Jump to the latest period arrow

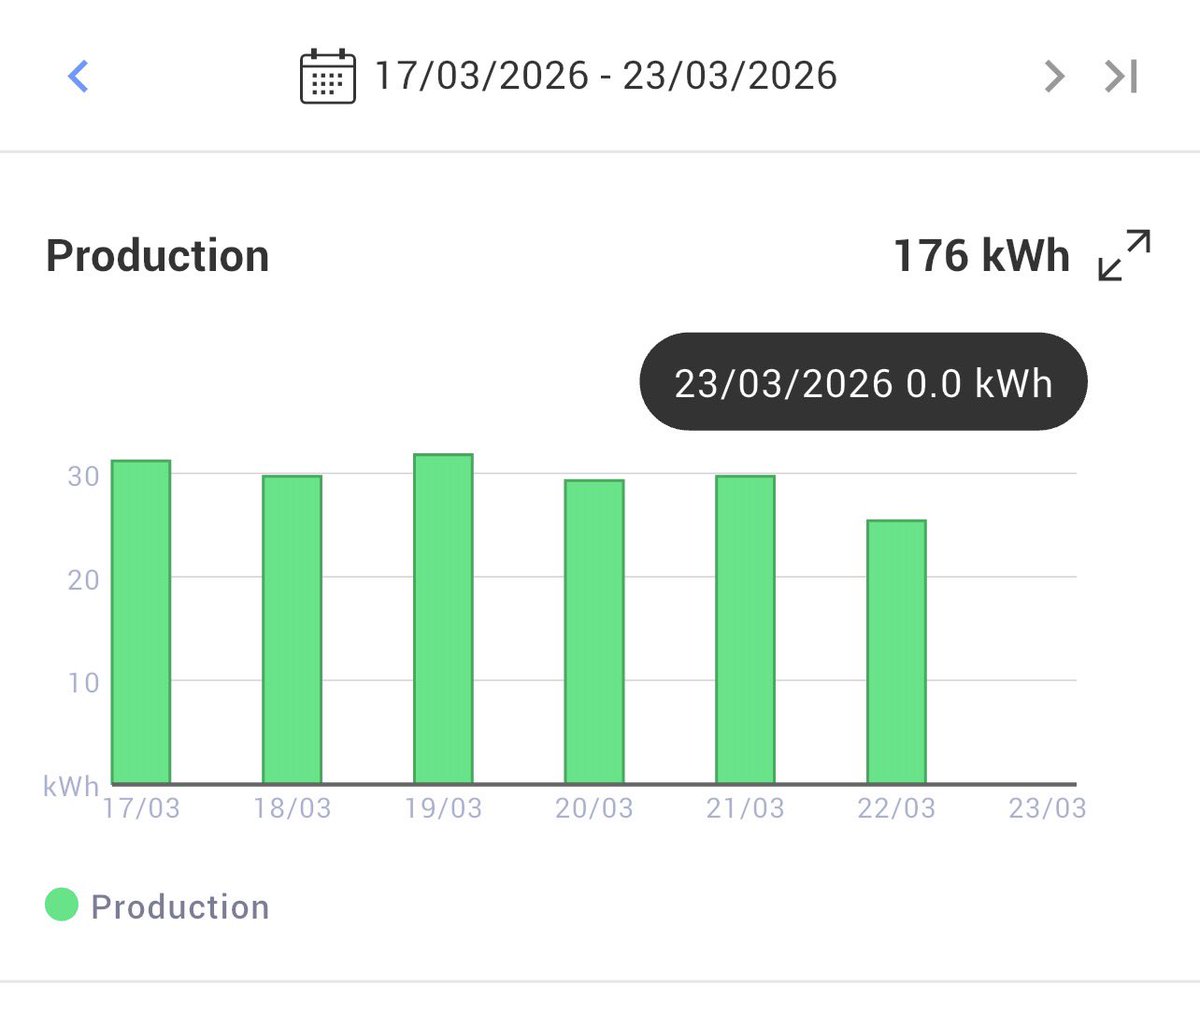[1121, 76]
